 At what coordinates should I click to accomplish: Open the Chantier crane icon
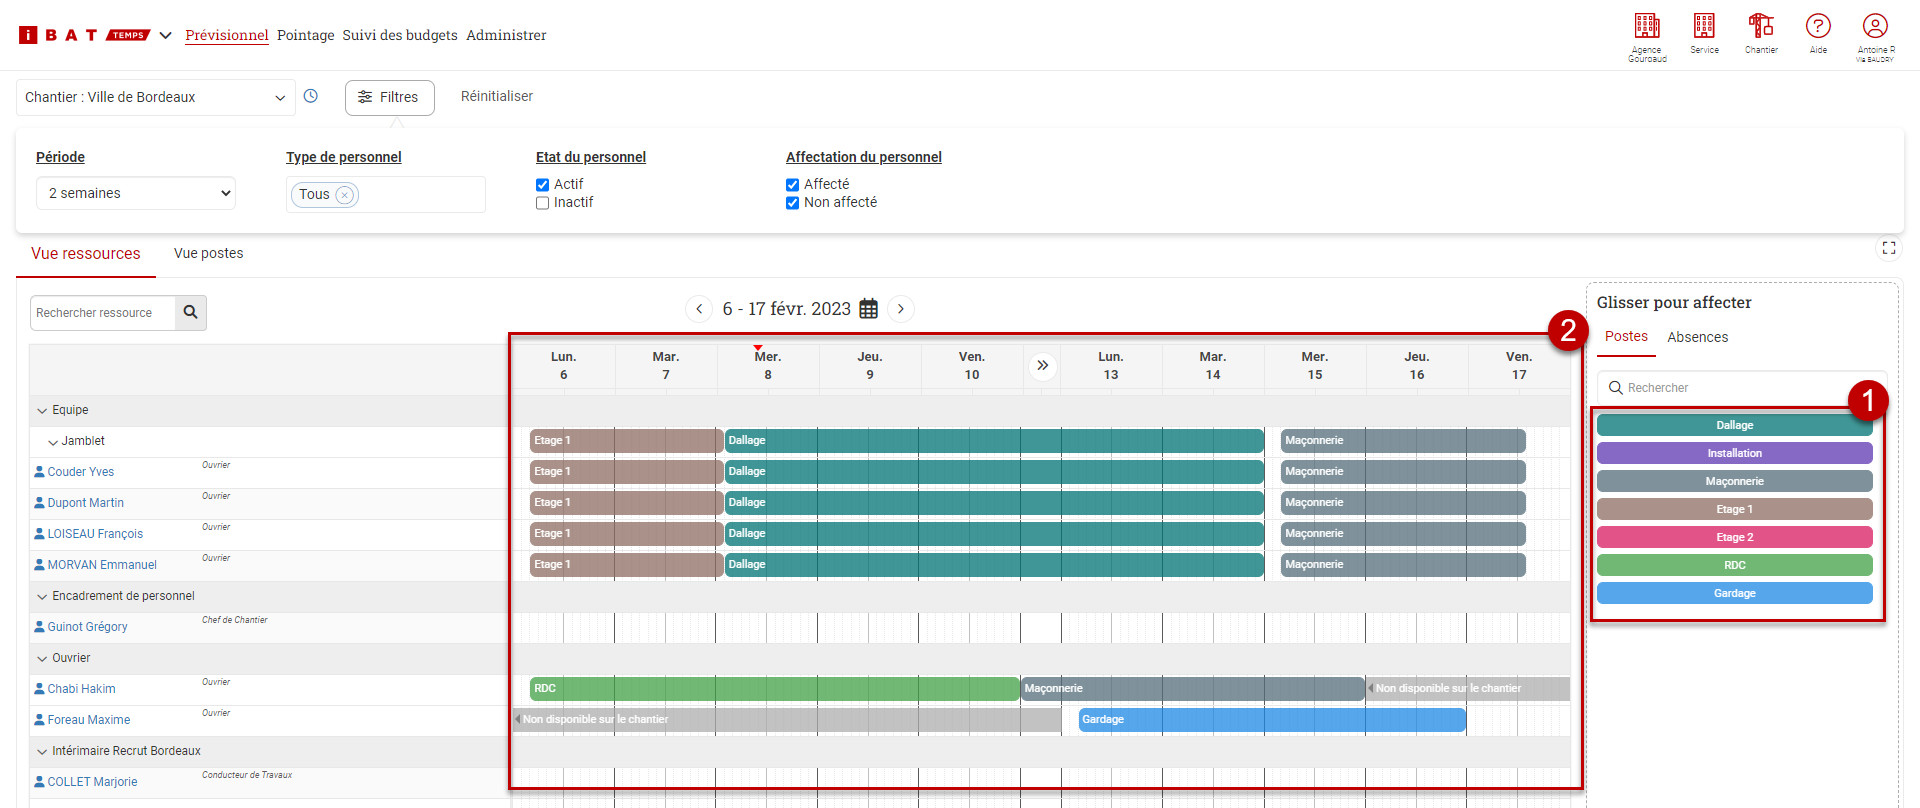(x=1761, y=27)
